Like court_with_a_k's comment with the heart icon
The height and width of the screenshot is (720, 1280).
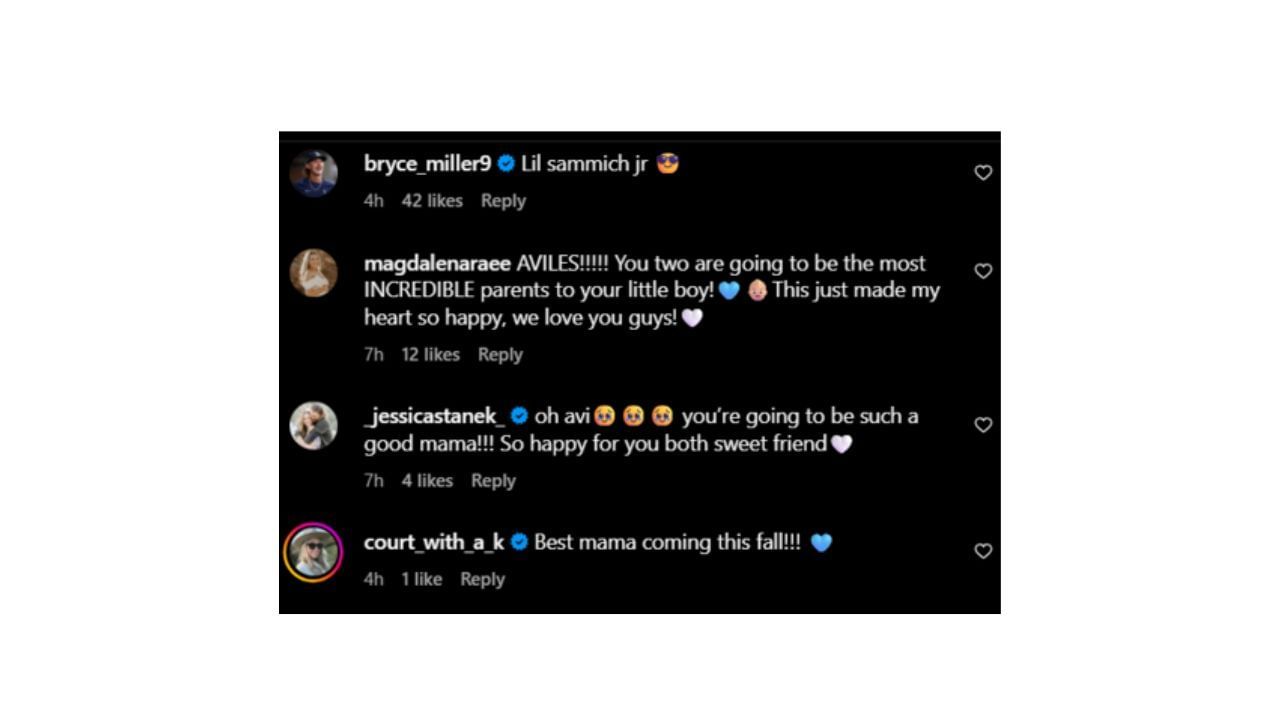(x=983, y=551)
